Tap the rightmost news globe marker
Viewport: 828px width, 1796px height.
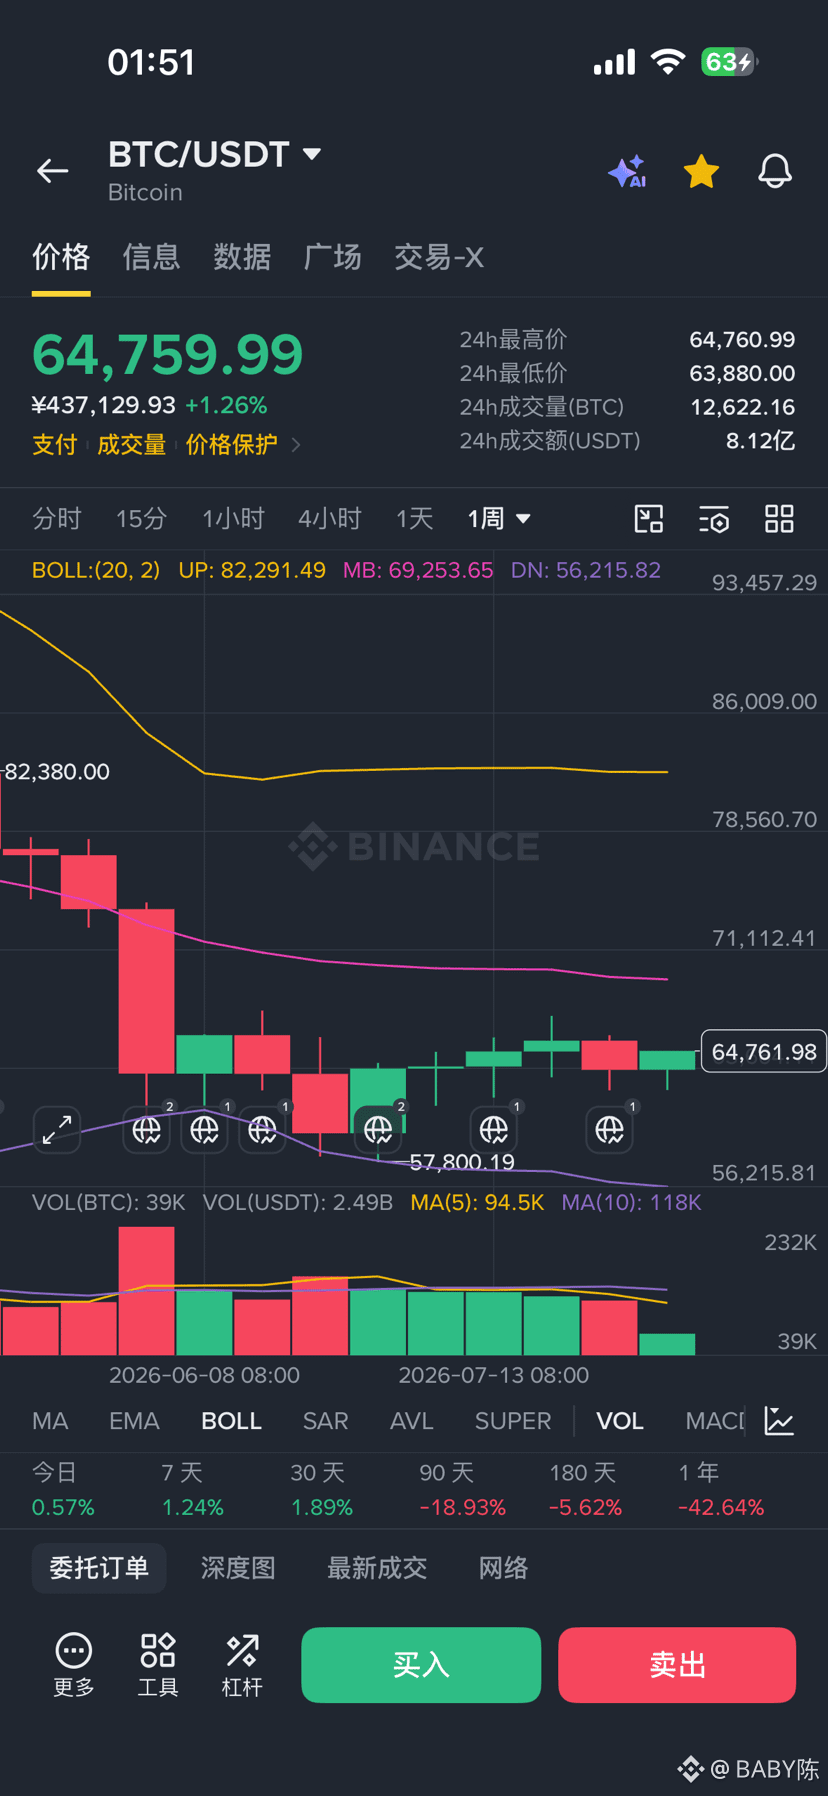(610, 1129)
